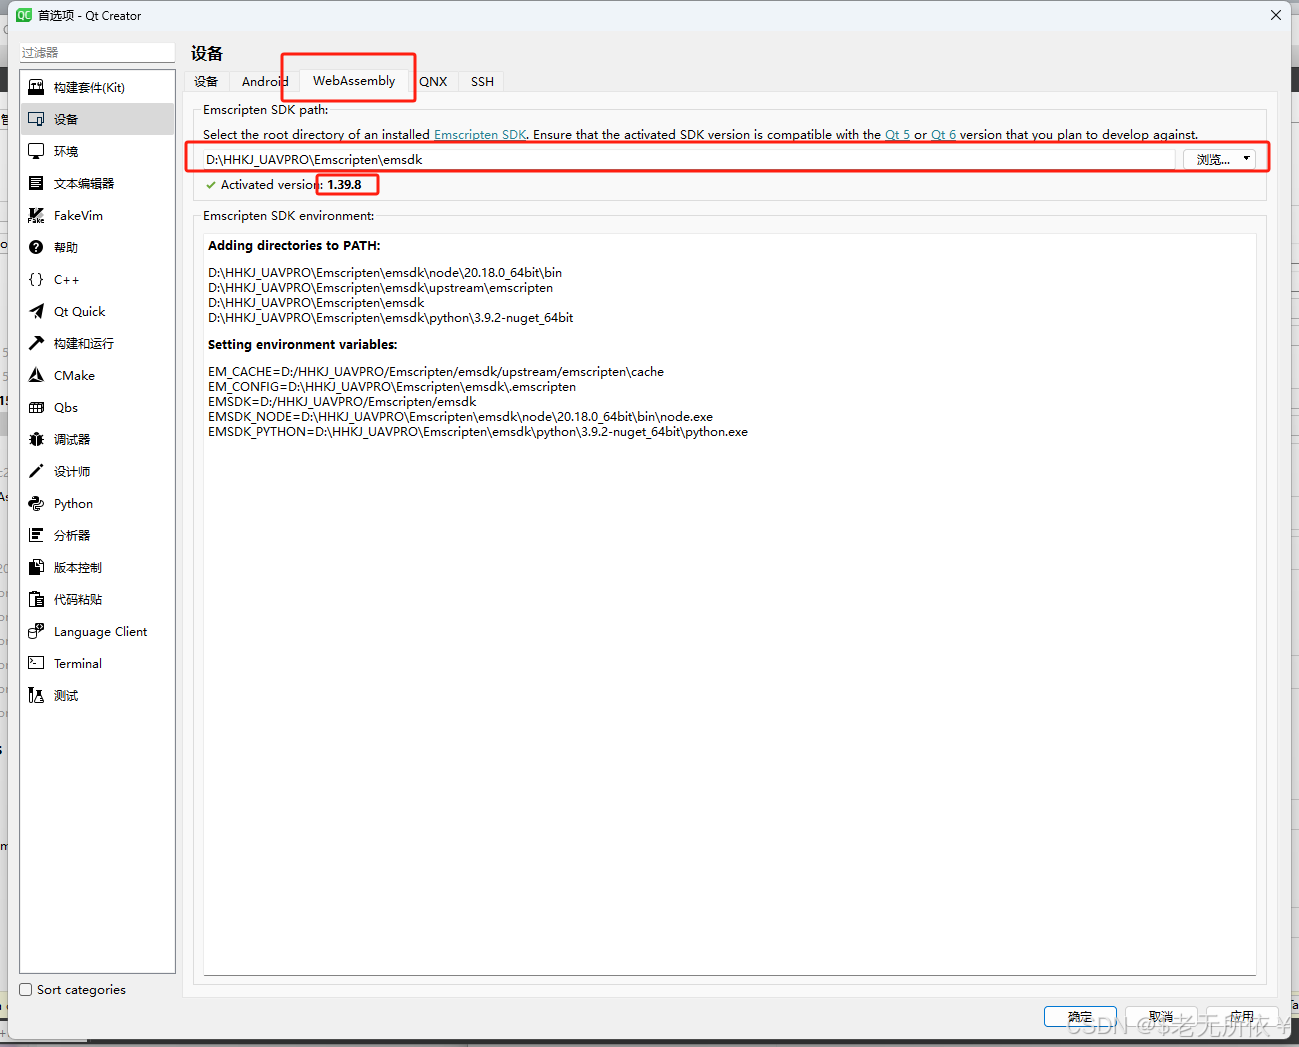Click the Kit (构建套件) sidebar icon

37,87
